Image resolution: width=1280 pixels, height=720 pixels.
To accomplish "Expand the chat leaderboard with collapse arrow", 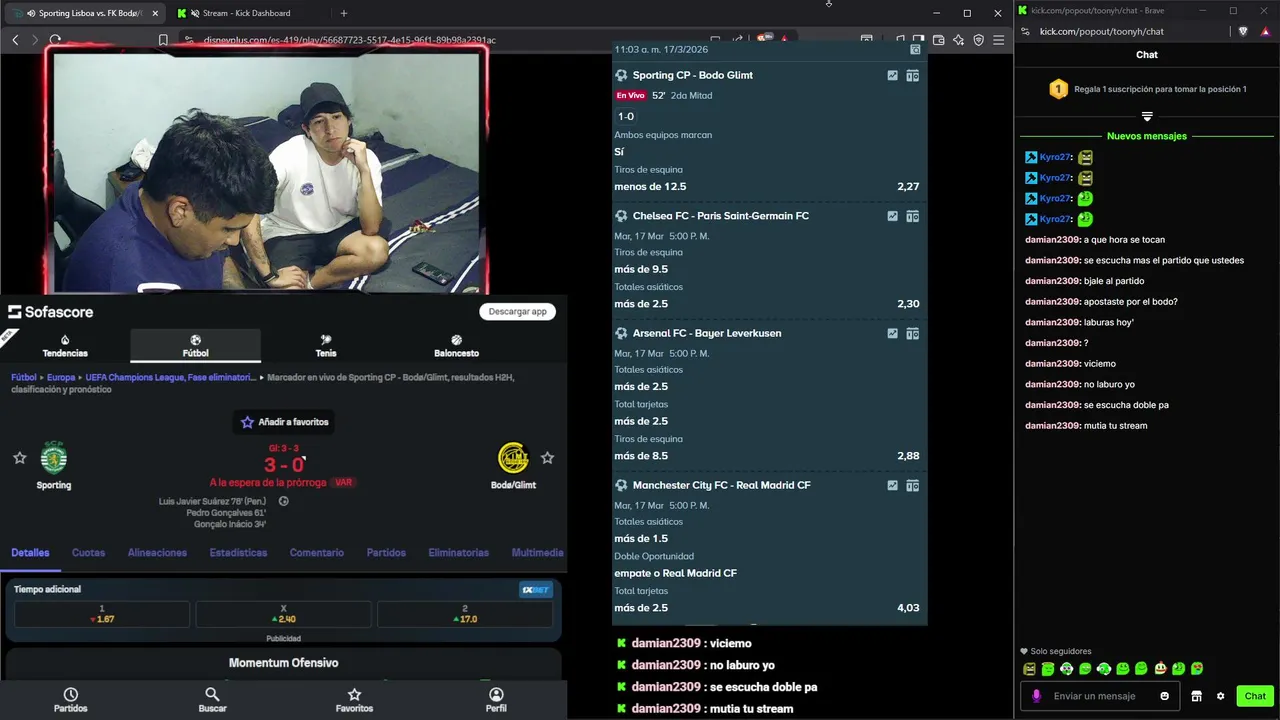I will point(1147,116).
